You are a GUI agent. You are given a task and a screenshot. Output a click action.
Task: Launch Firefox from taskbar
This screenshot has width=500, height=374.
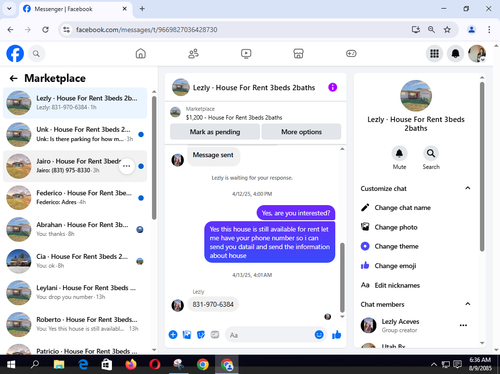point(131,365)
